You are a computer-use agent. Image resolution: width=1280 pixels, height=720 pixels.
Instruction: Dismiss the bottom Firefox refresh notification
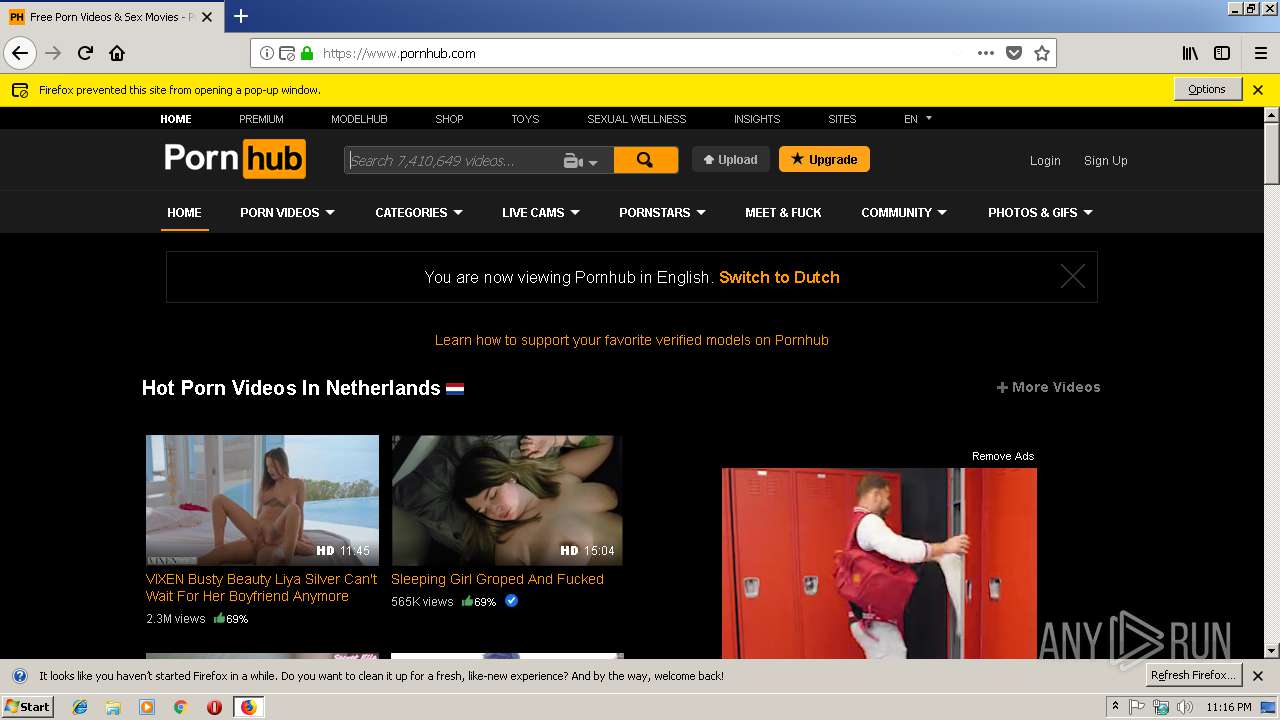pyautogui.click(x=1258, y=676)
